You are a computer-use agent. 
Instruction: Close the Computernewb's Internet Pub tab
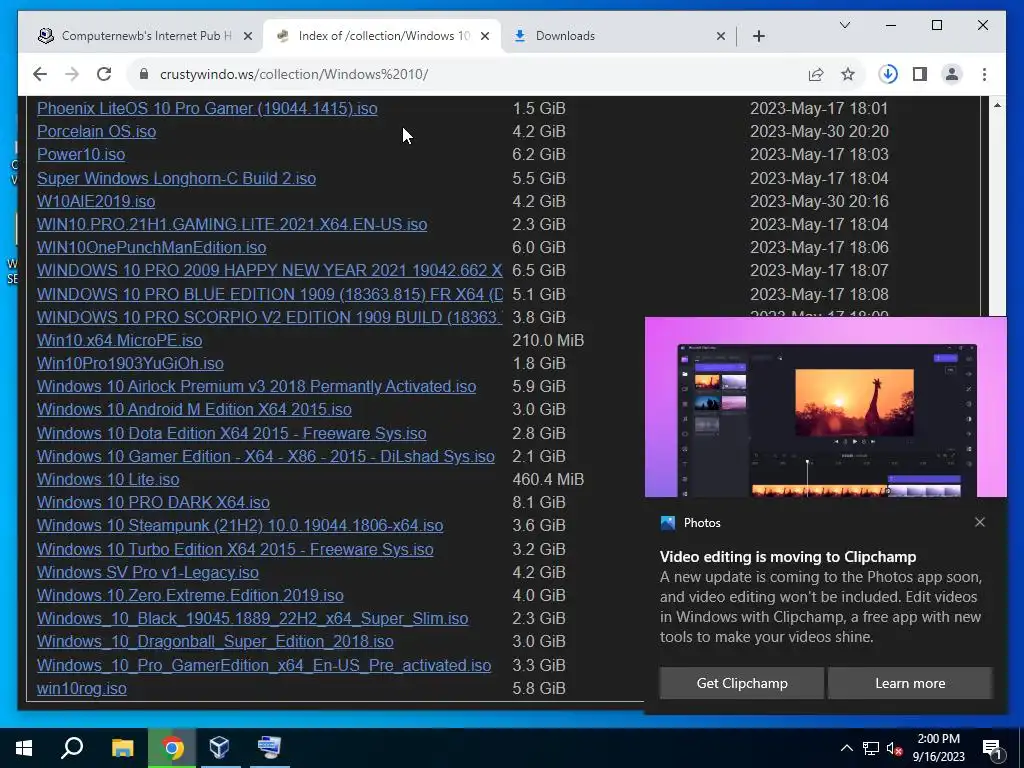248,36
